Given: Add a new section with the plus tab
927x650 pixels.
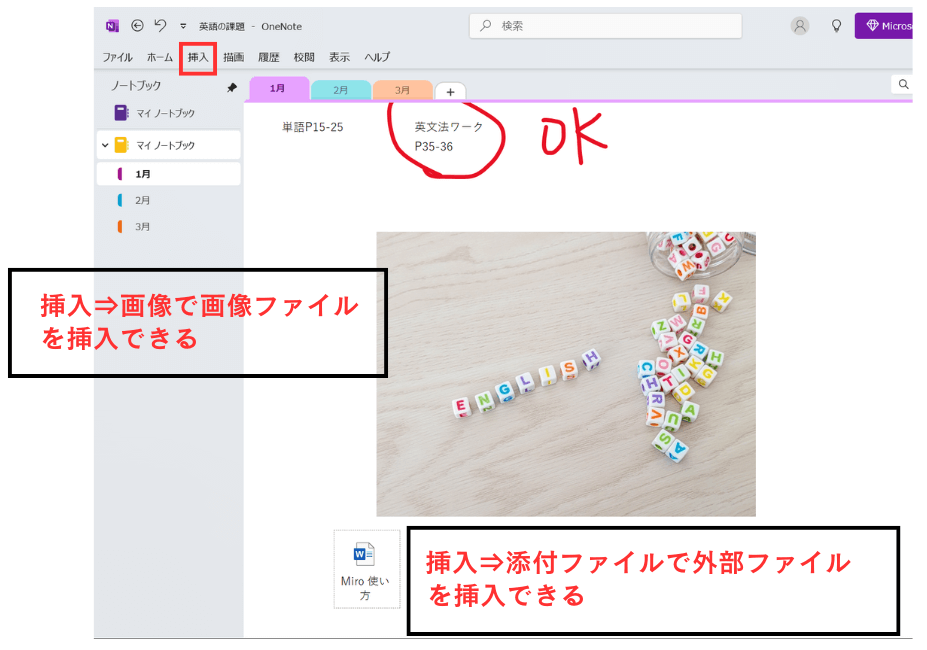Looking at the screenshot, I should (450, 92).
